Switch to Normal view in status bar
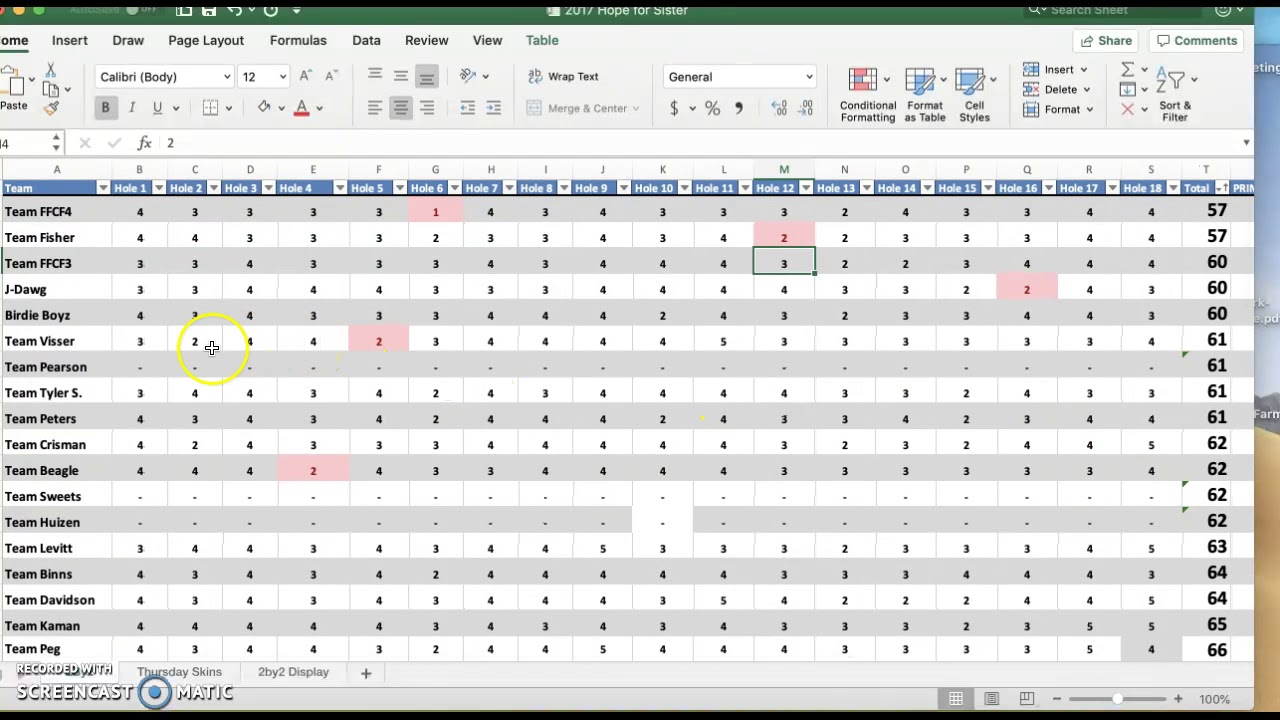Screen dimensions: 1280x720 (x=956, y=699)
